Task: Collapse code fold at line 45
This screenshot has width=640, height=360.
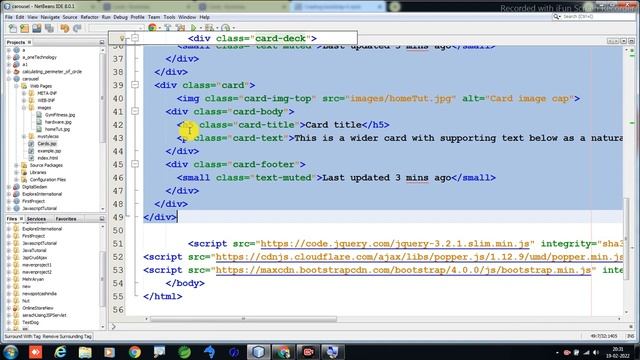Action: coord(135,164)
